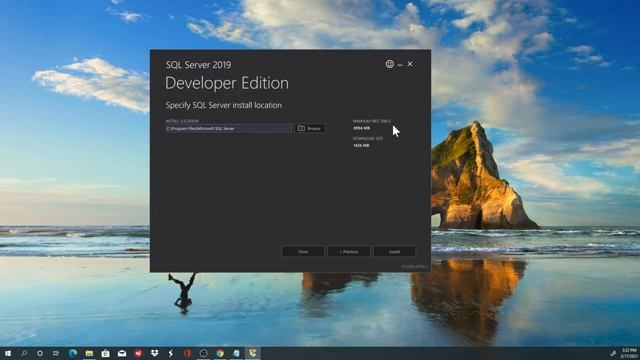
Task: Open the red app icon after Mail
Action: (138, 353)
